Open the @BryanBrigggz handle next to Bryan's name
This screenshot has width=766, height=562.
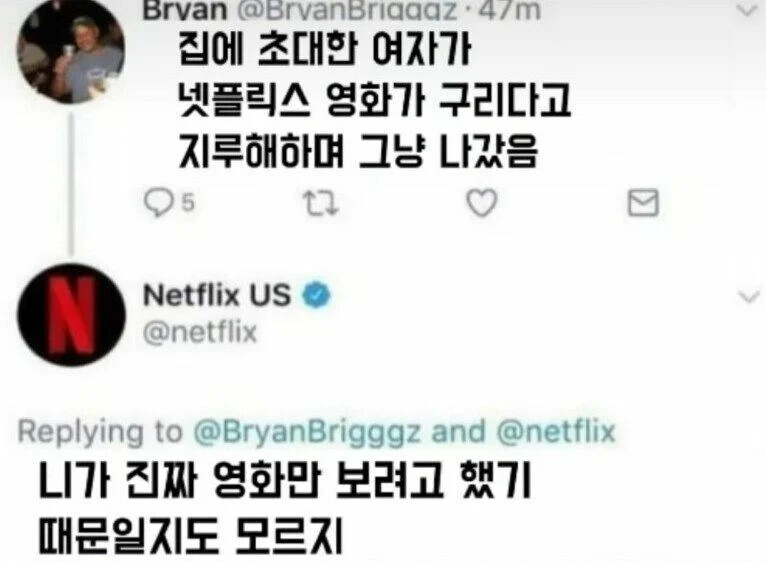(x=346, y=10)
